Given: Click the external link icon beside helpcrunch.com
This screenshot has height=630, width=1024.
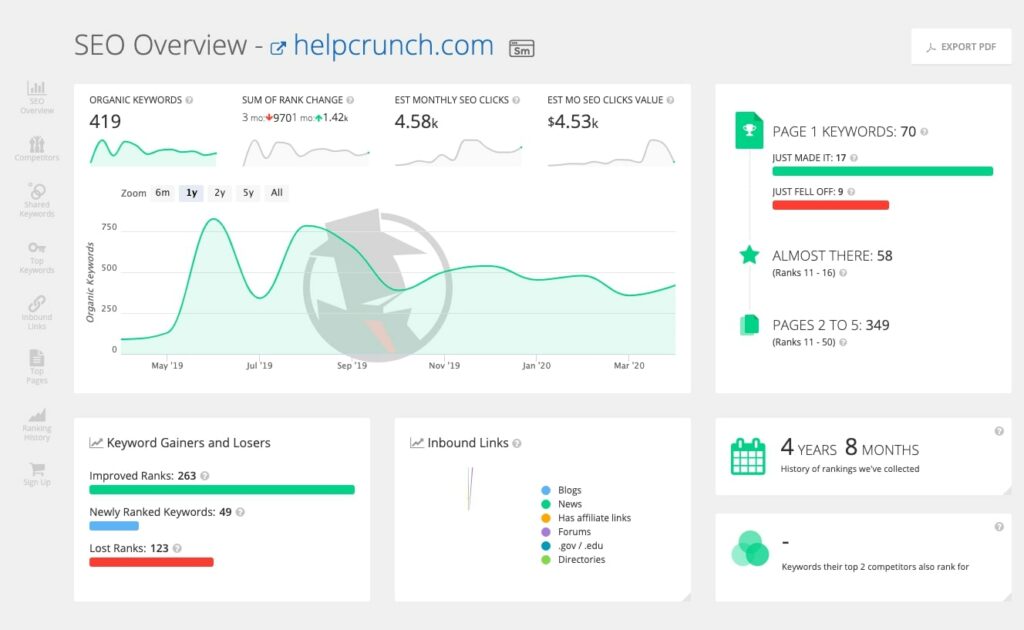Looking at the screenshot, I should tap(278, 48).
